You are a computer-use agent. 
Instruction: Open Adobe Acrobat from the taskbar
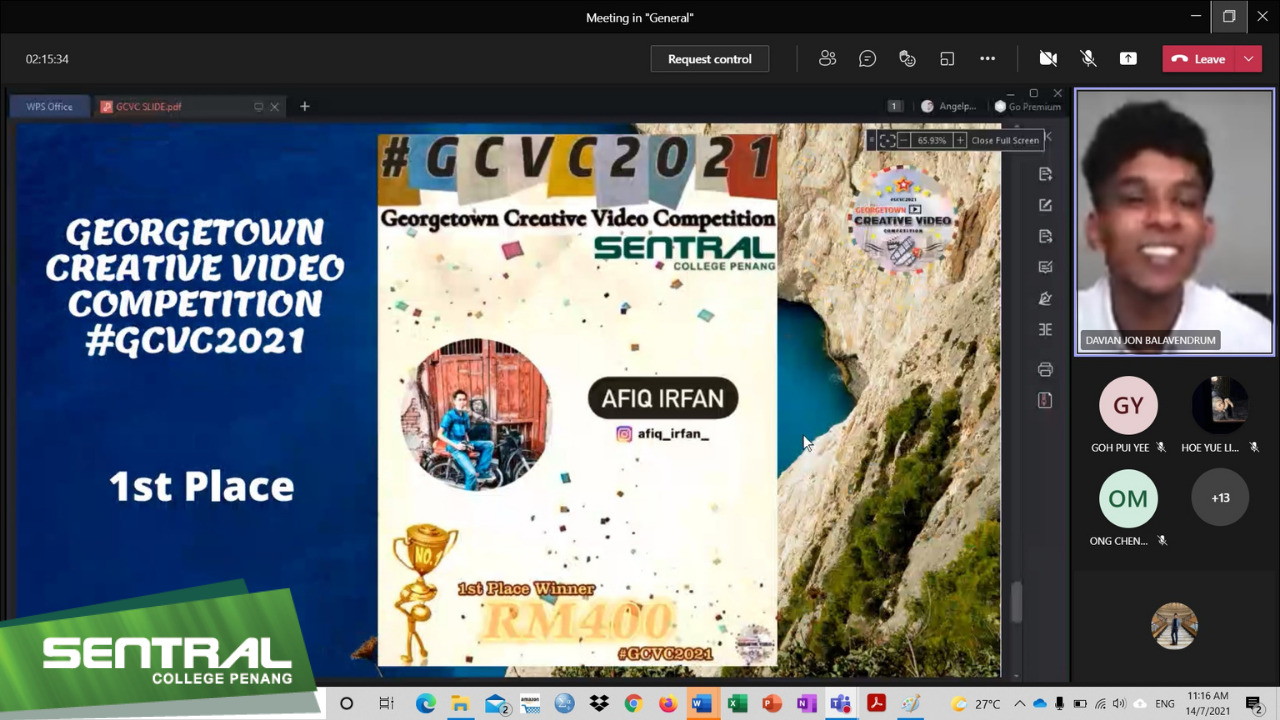(x=876, y=704)
